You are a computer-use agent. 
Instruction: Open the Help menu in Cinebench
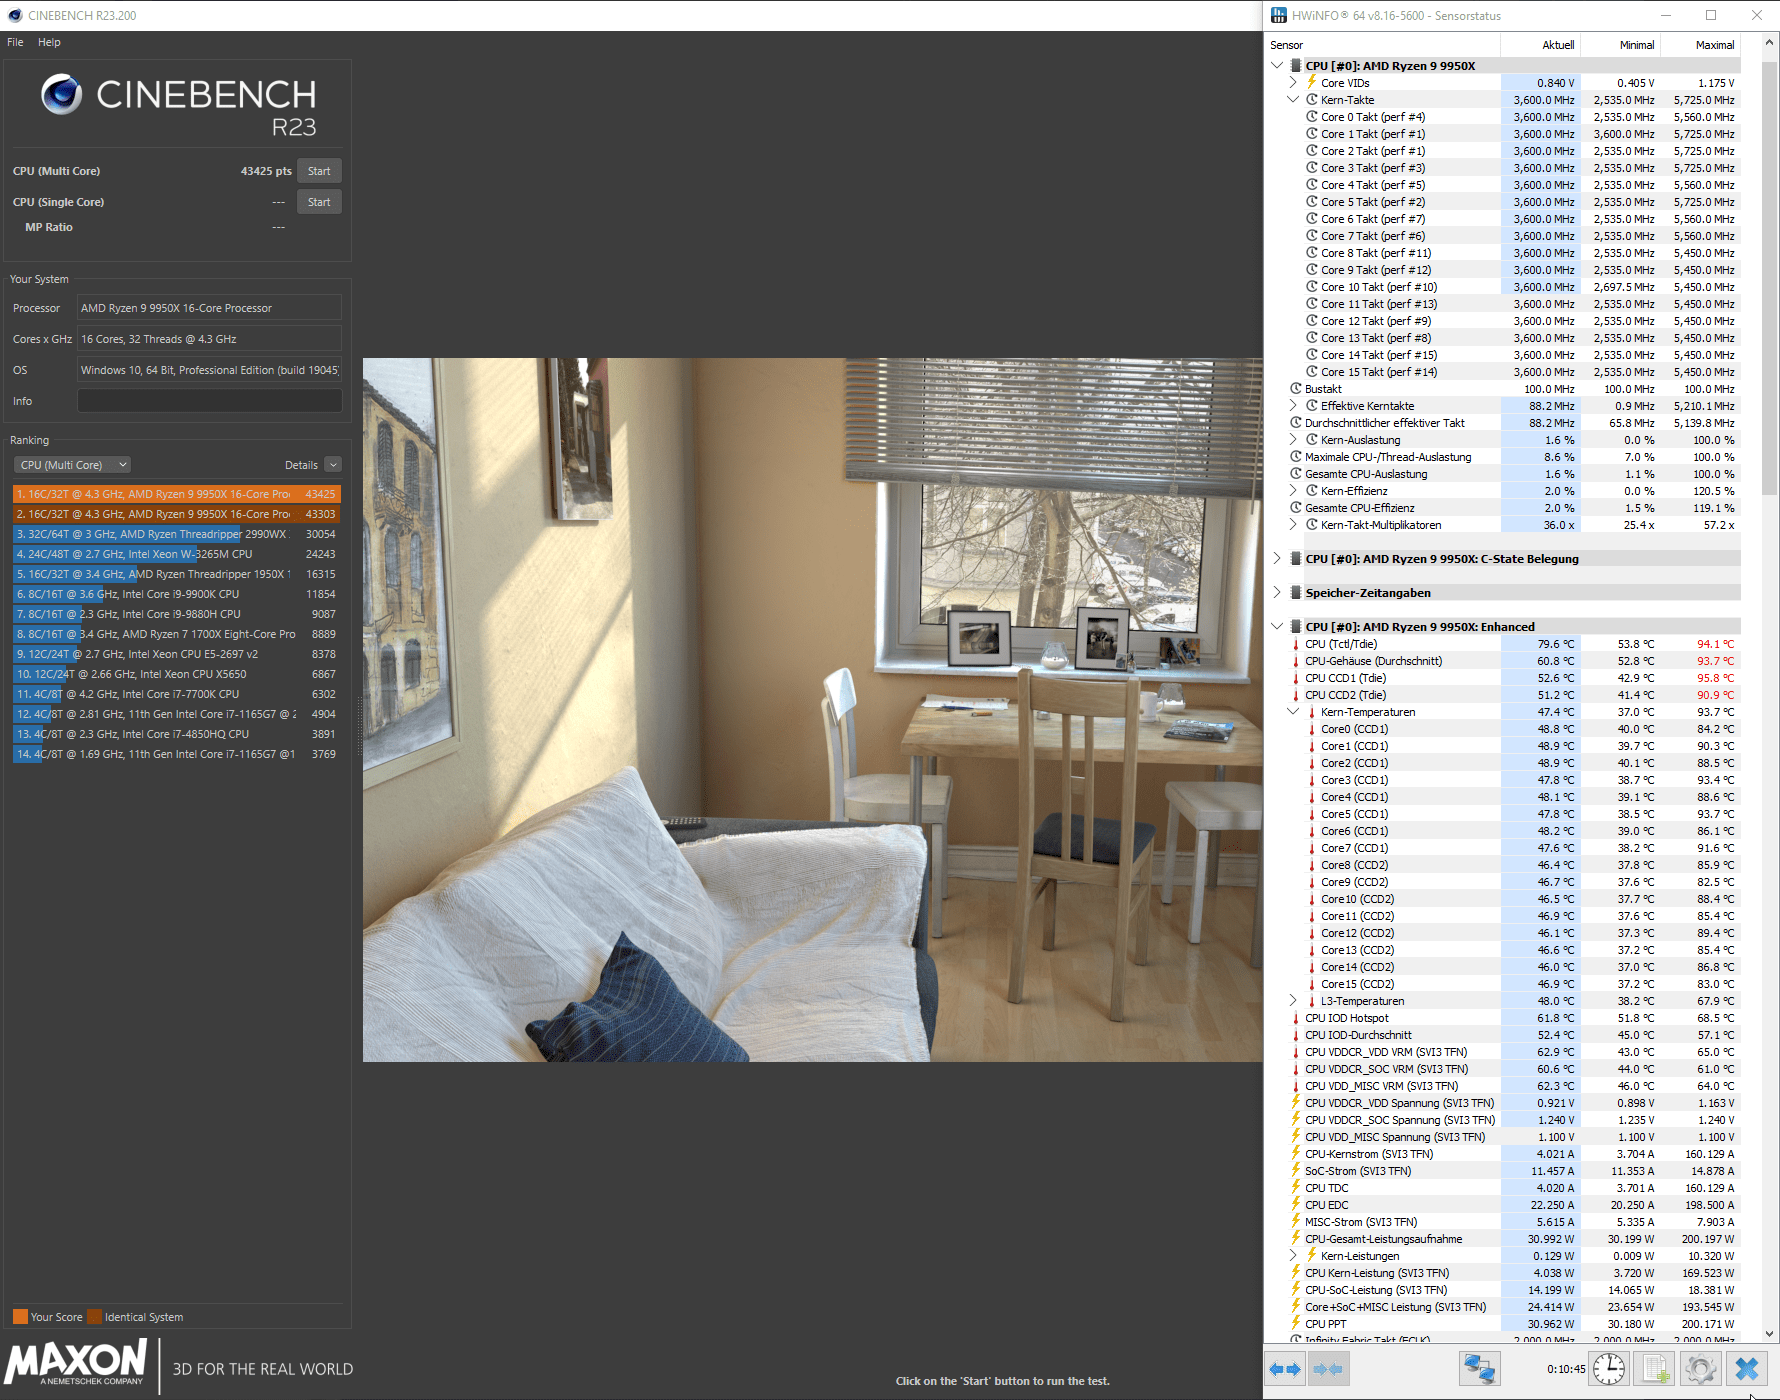click(49, 42)
